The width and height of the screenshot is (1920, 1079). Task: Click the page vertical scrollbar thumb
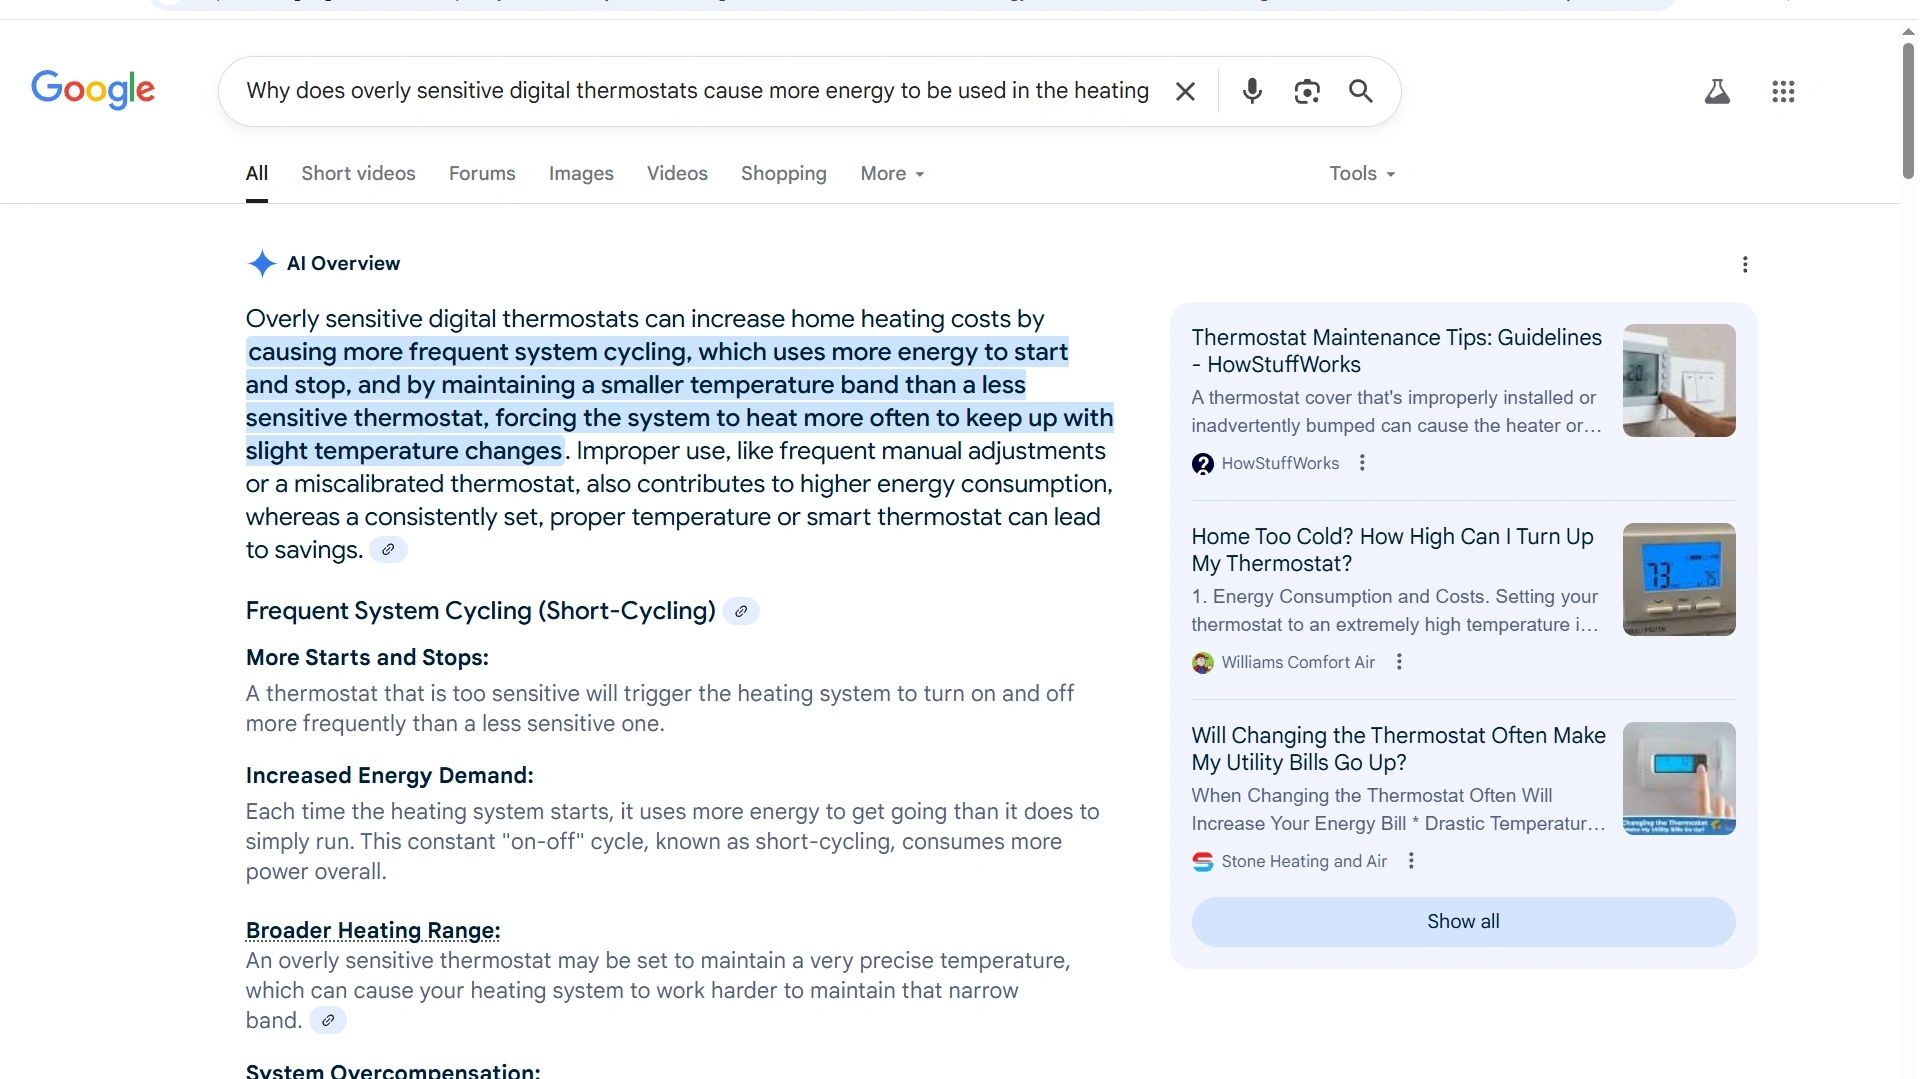(x=1908, y=110)
